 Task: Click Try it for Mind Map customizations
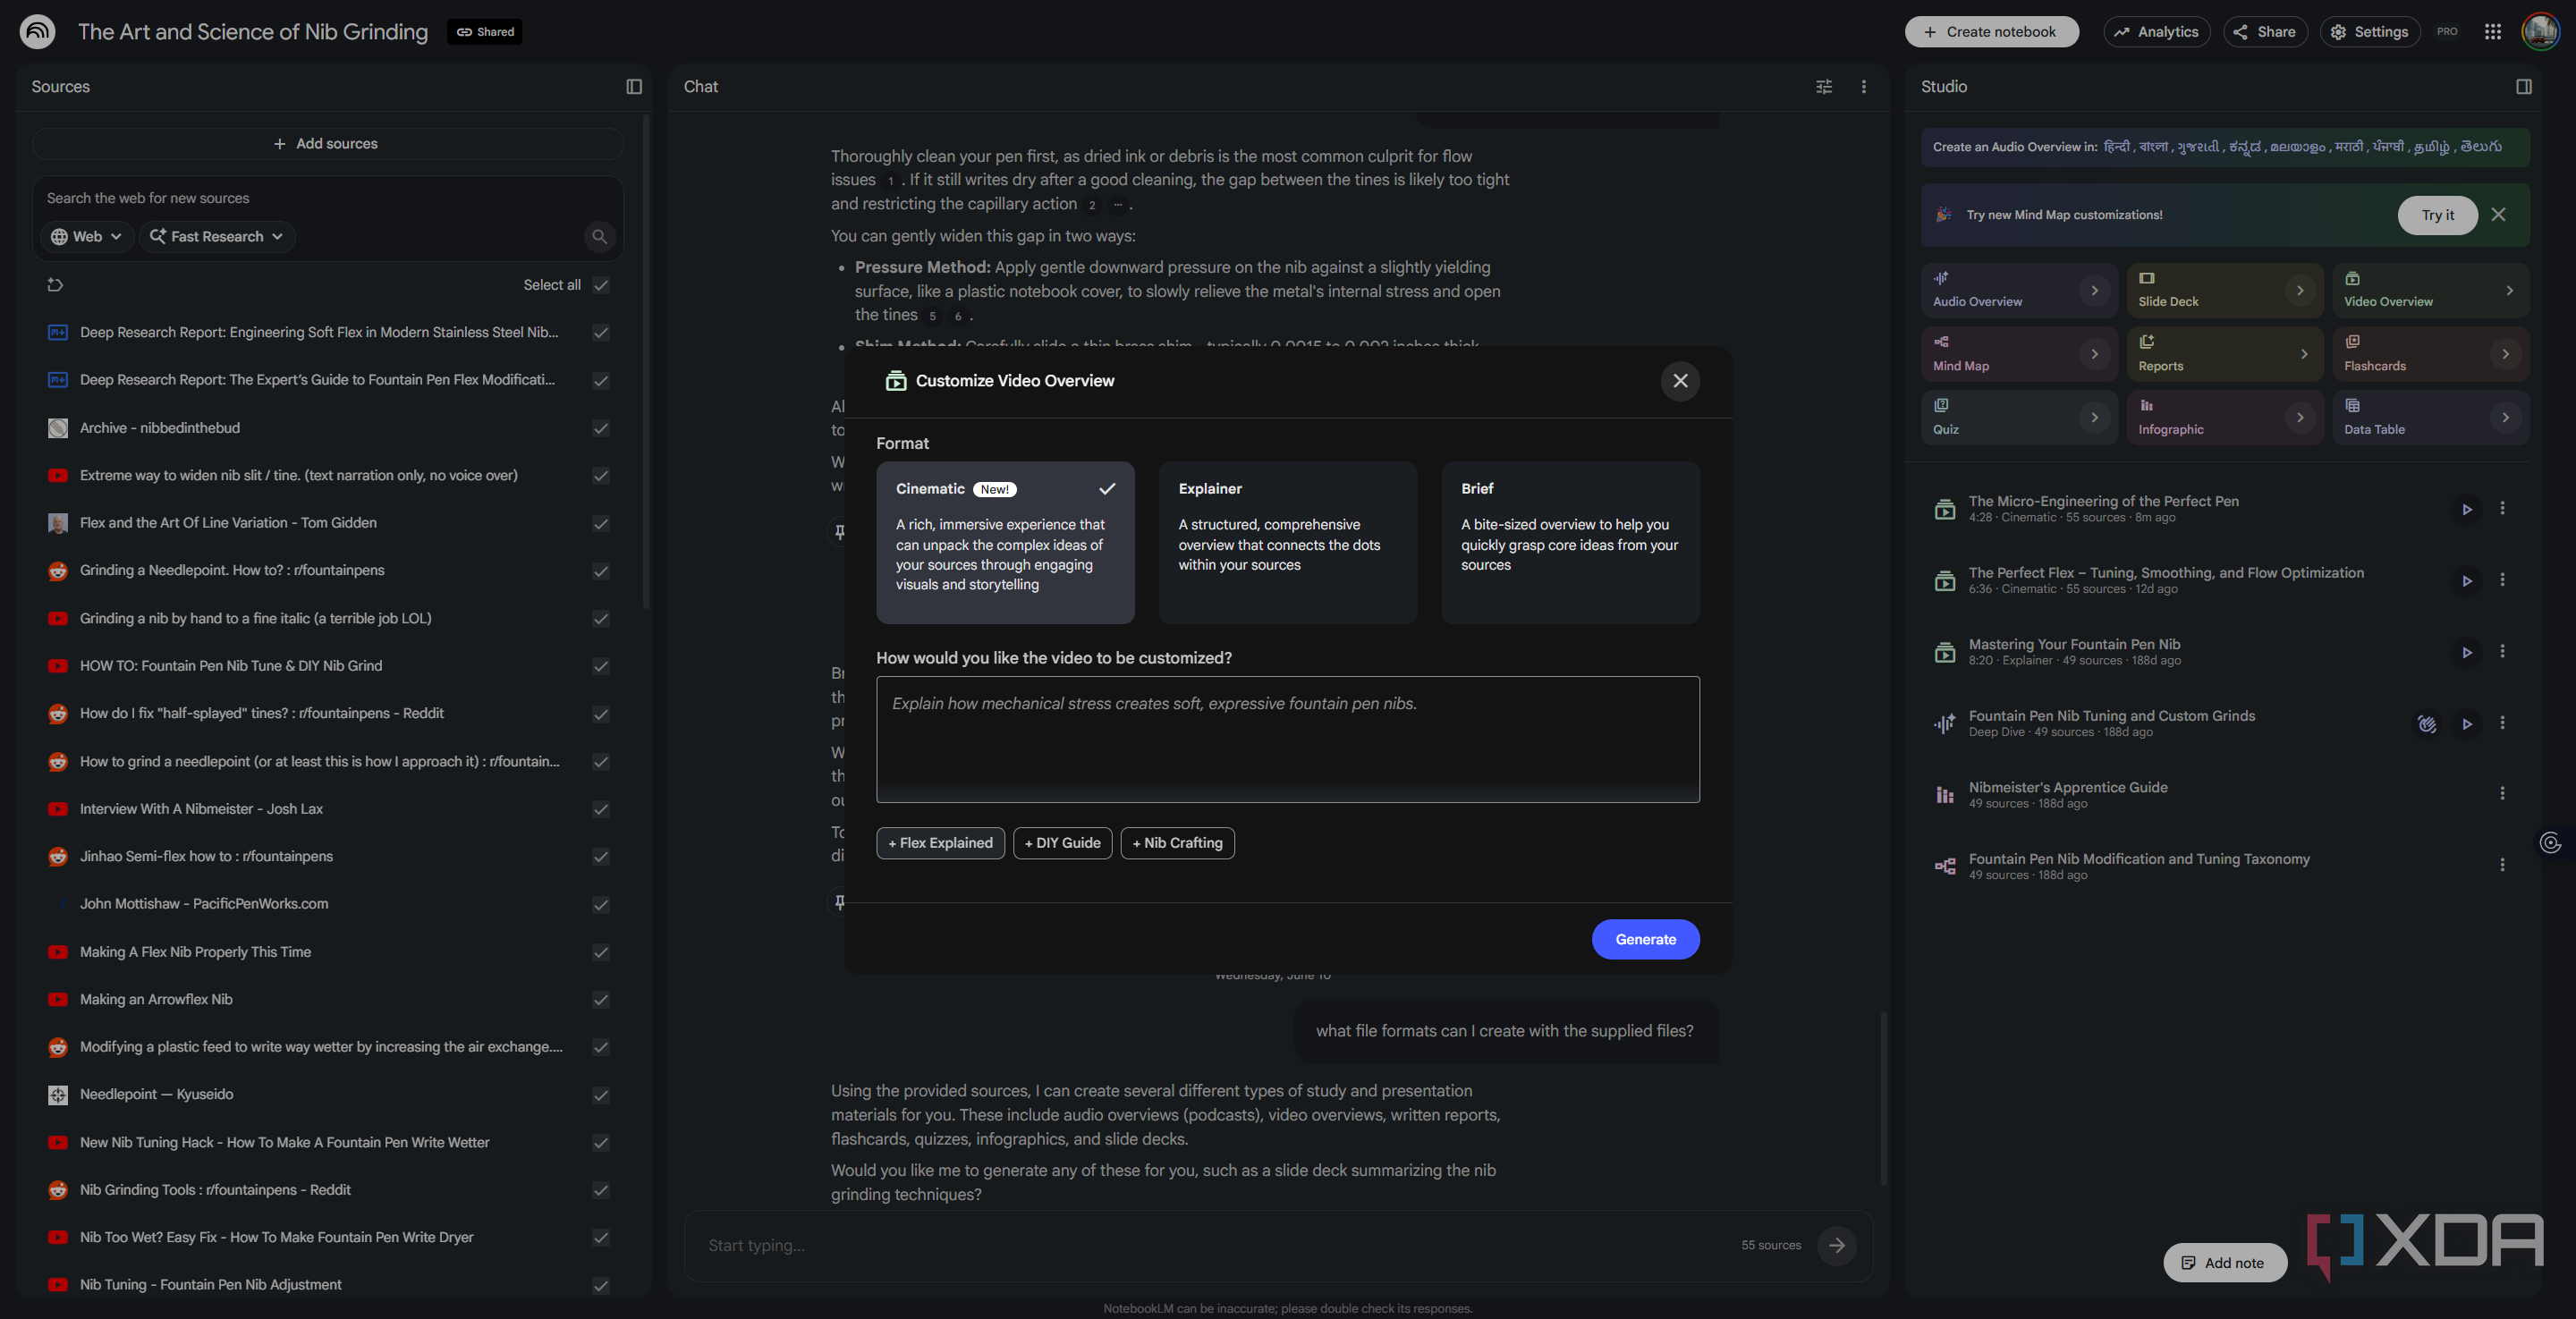(x=2437, y=215)
